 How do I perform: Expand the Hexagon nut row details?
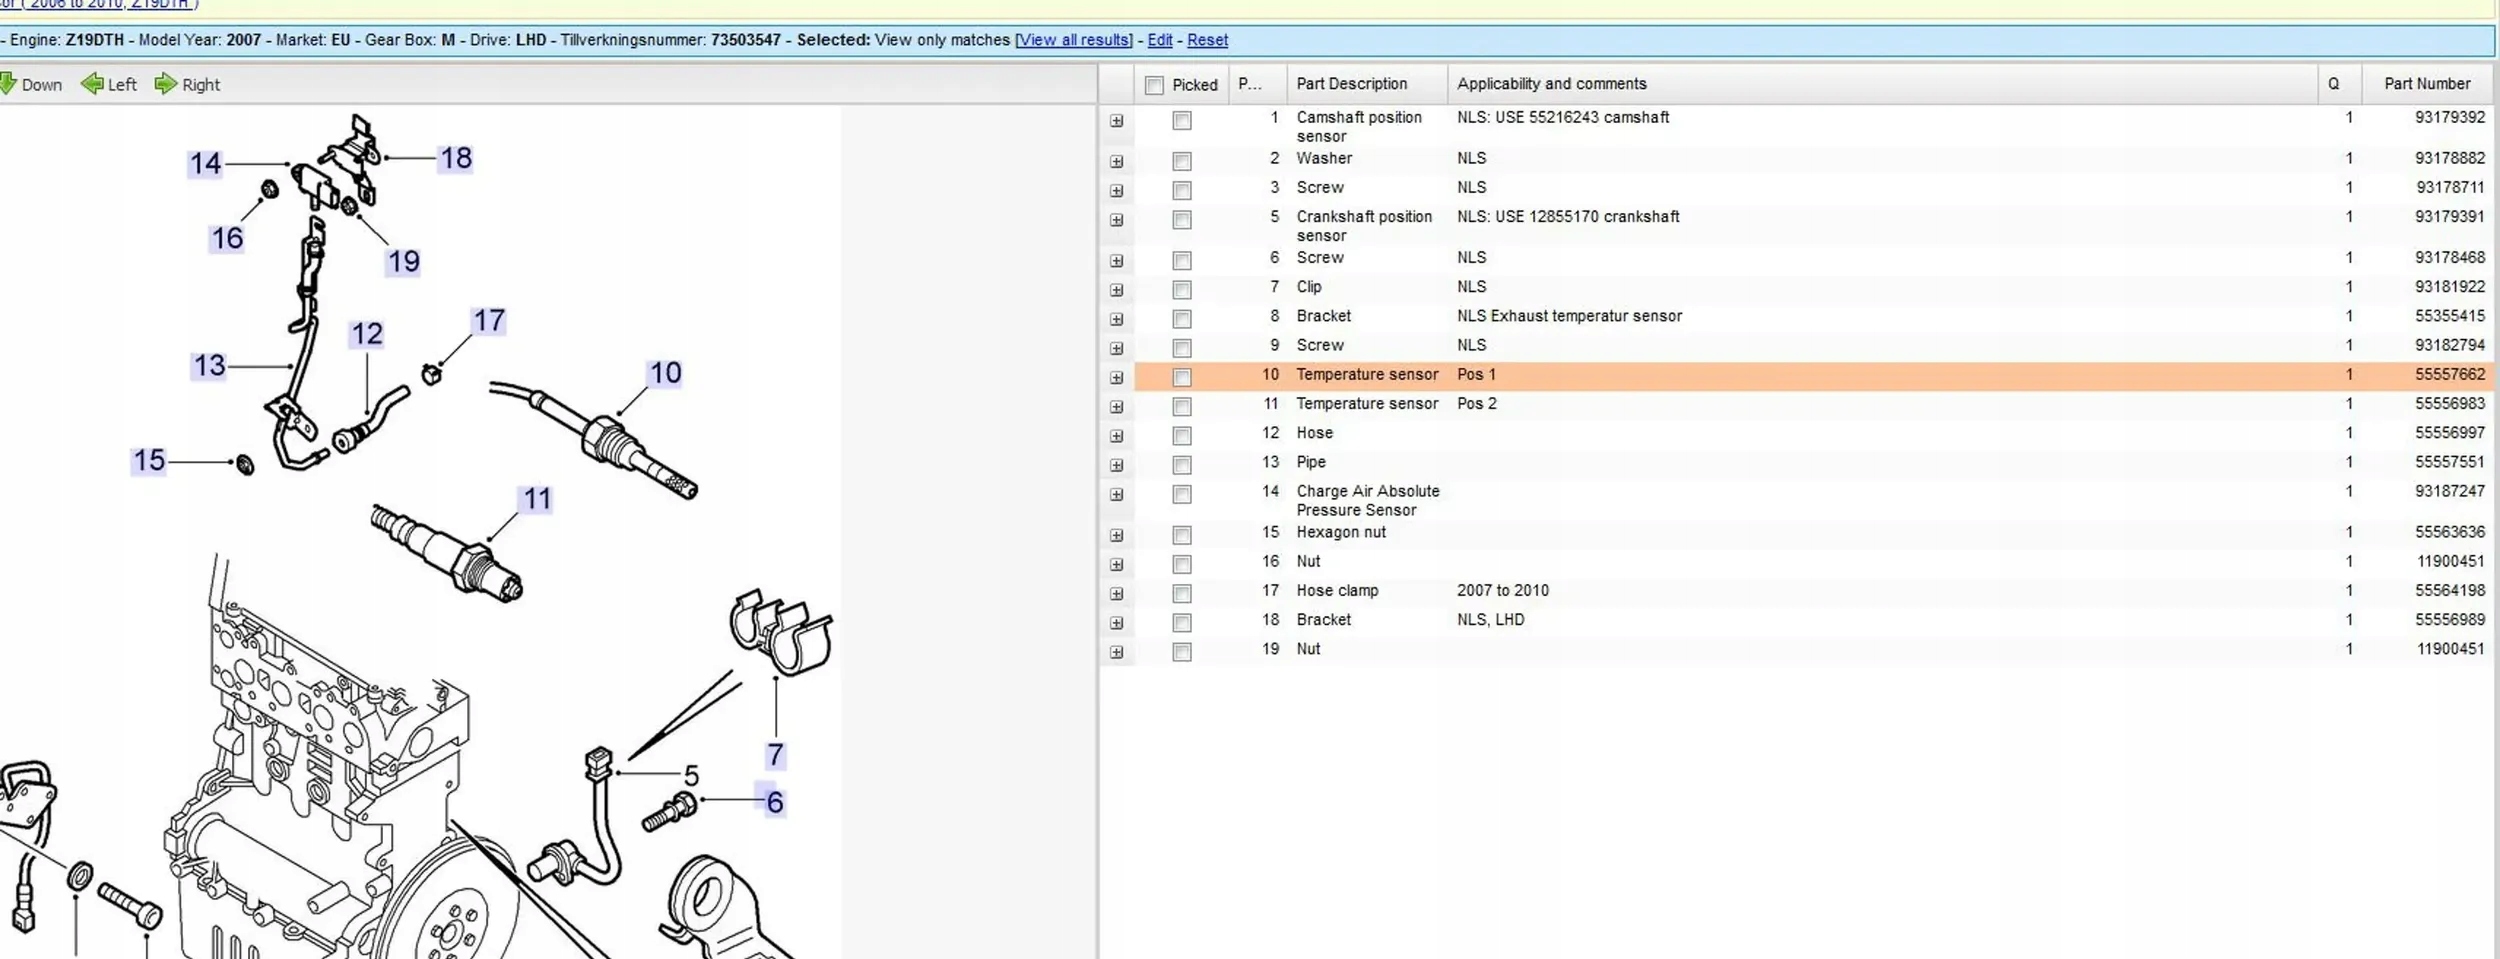[x=1117, y=535]
